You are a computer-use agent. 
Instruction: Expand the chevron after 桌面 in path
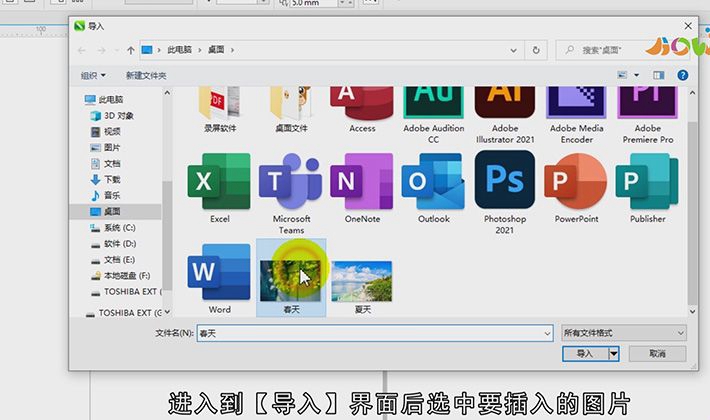point(232,50)
